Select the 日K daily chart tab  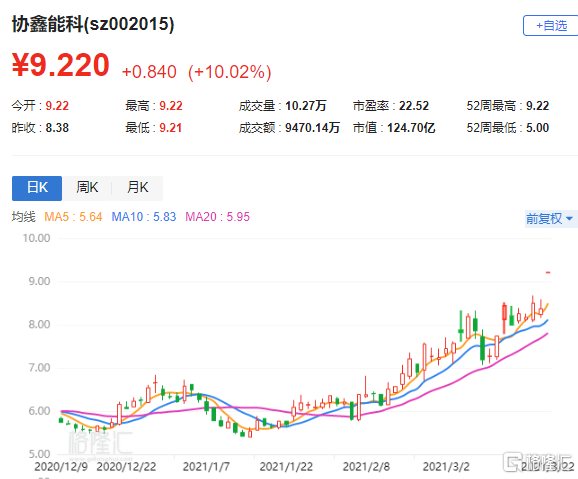click(x=37, y=188)
